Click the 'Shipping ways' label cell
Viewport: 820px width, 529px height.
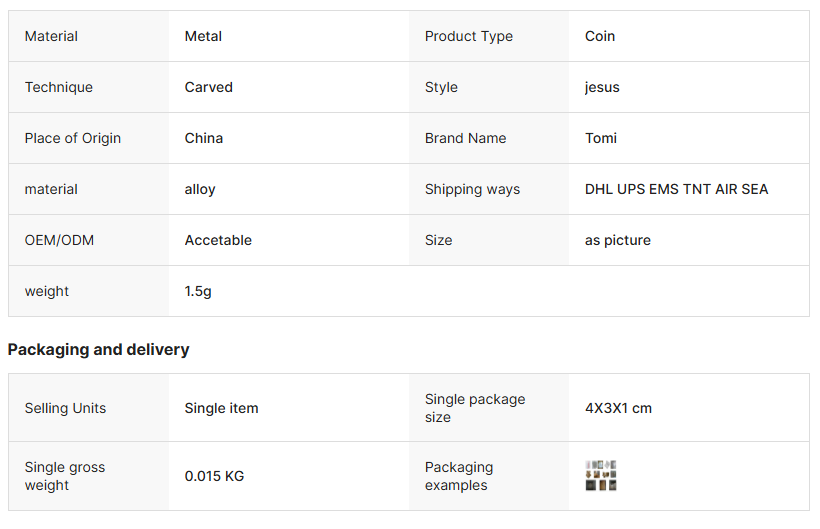[472, 189]
